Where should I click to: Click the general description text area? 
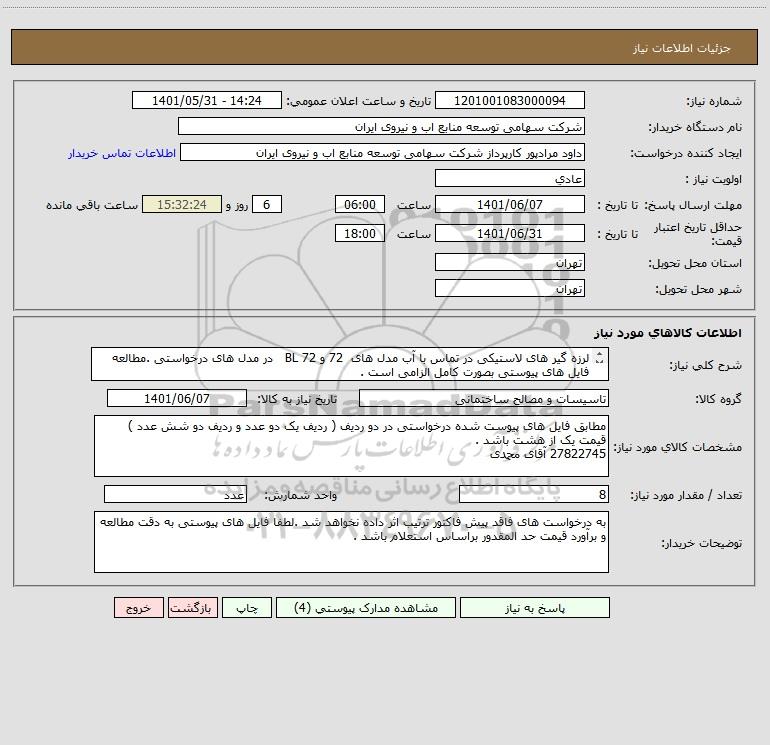350,364
